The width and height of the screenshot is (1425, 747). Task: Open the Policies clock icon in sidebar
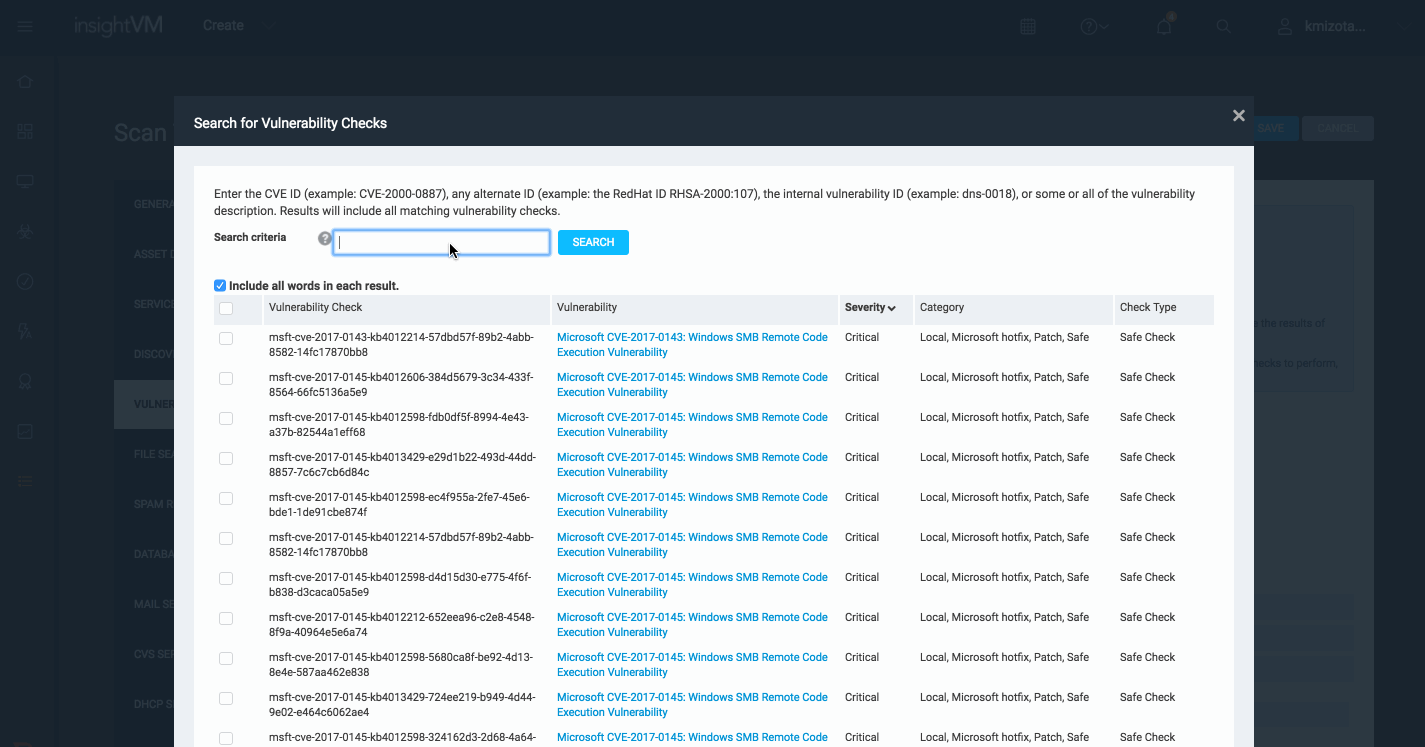(x=24, y=281)
